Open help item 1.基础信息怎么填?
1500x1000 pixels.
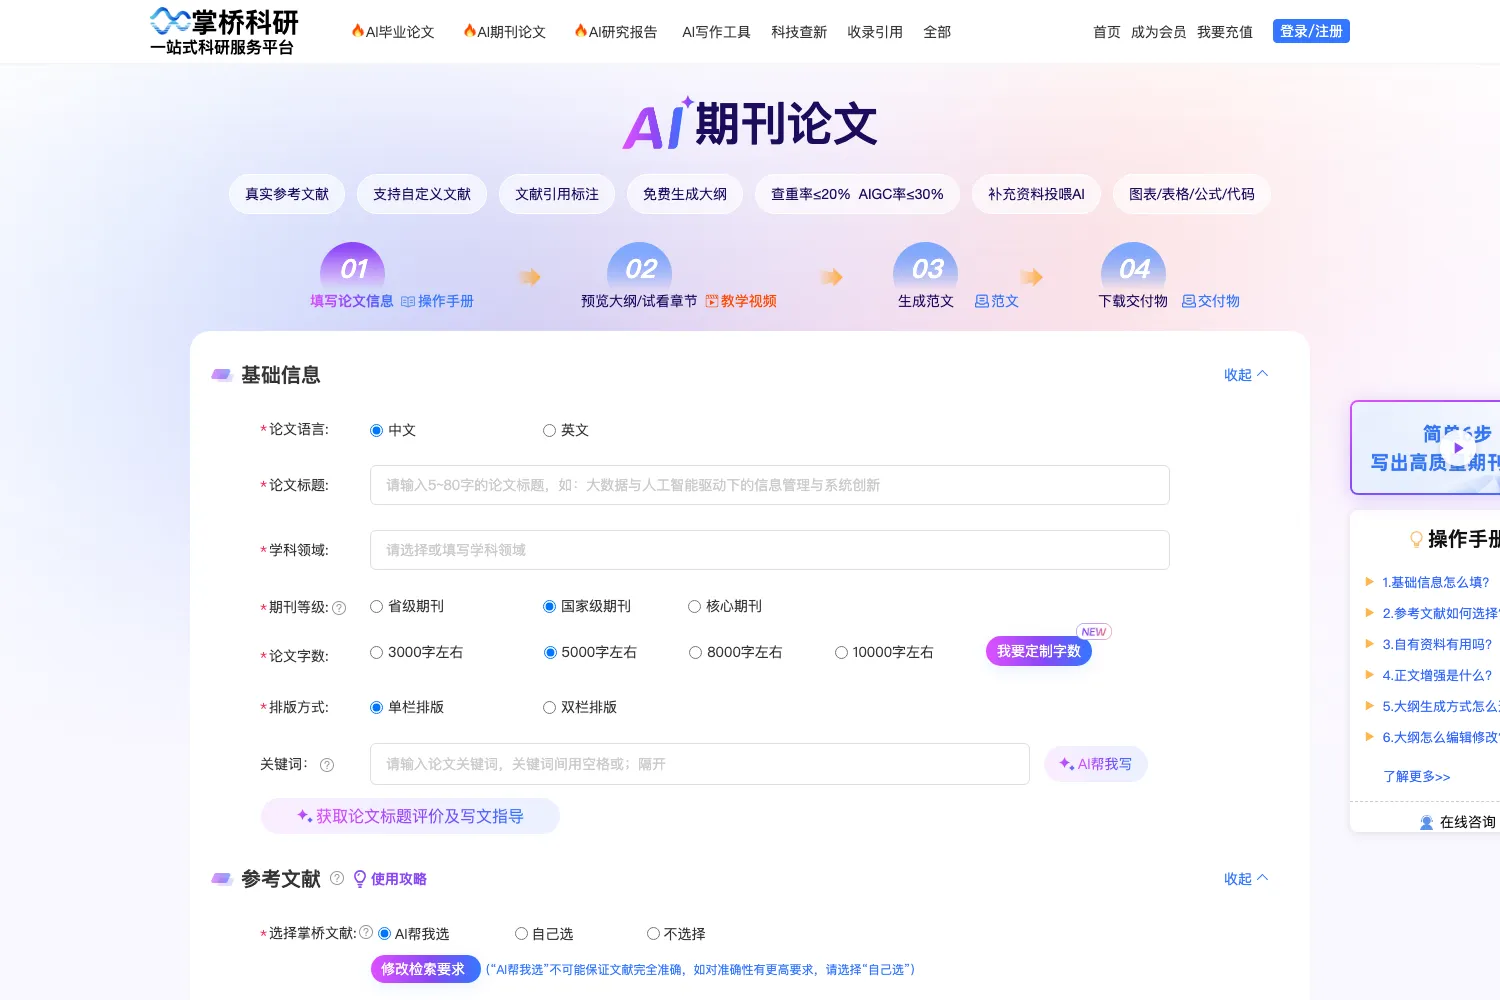1436,582
